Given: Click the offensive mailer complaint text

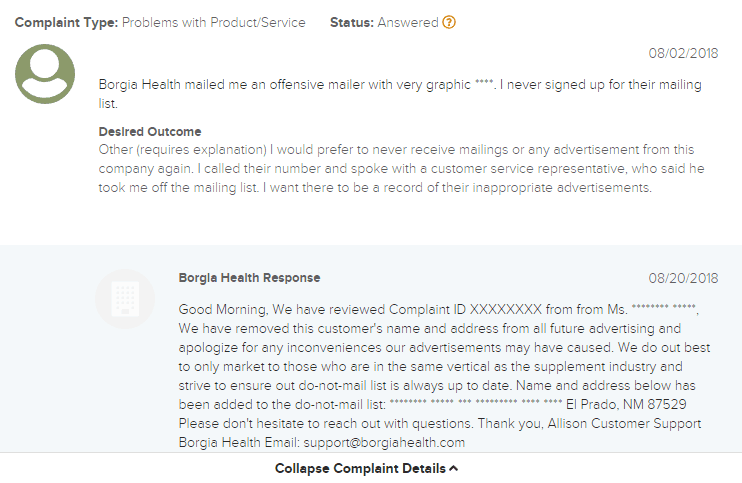Looking at the screenshot, I should [400, 85].
